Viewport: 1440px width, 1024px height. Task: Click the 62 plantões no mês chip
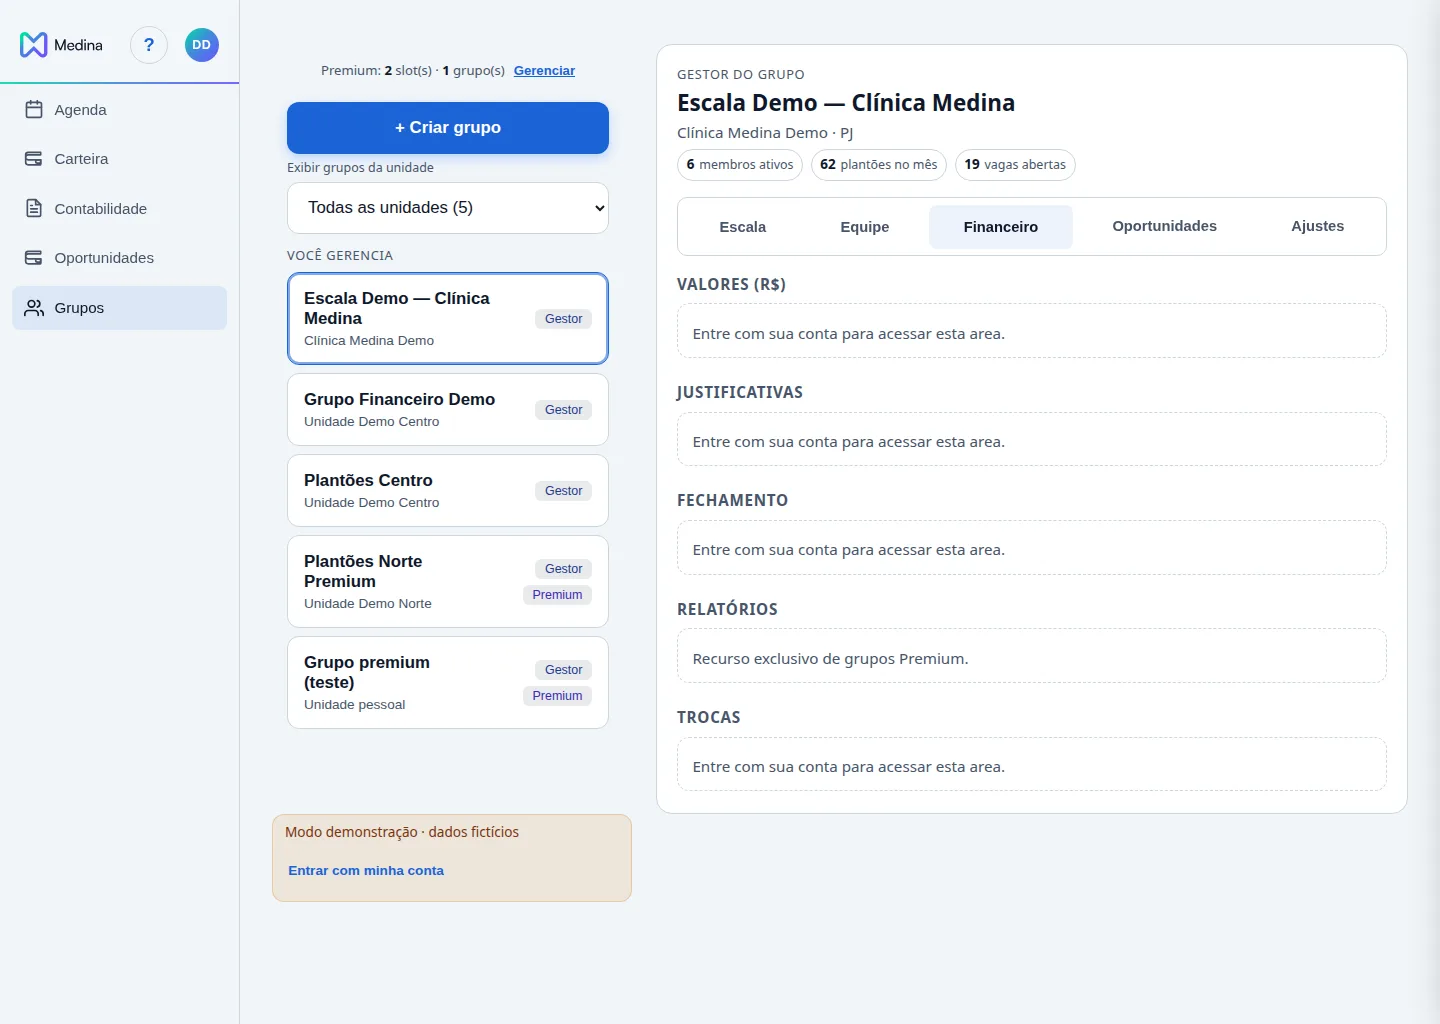click(x=879, y=165)
